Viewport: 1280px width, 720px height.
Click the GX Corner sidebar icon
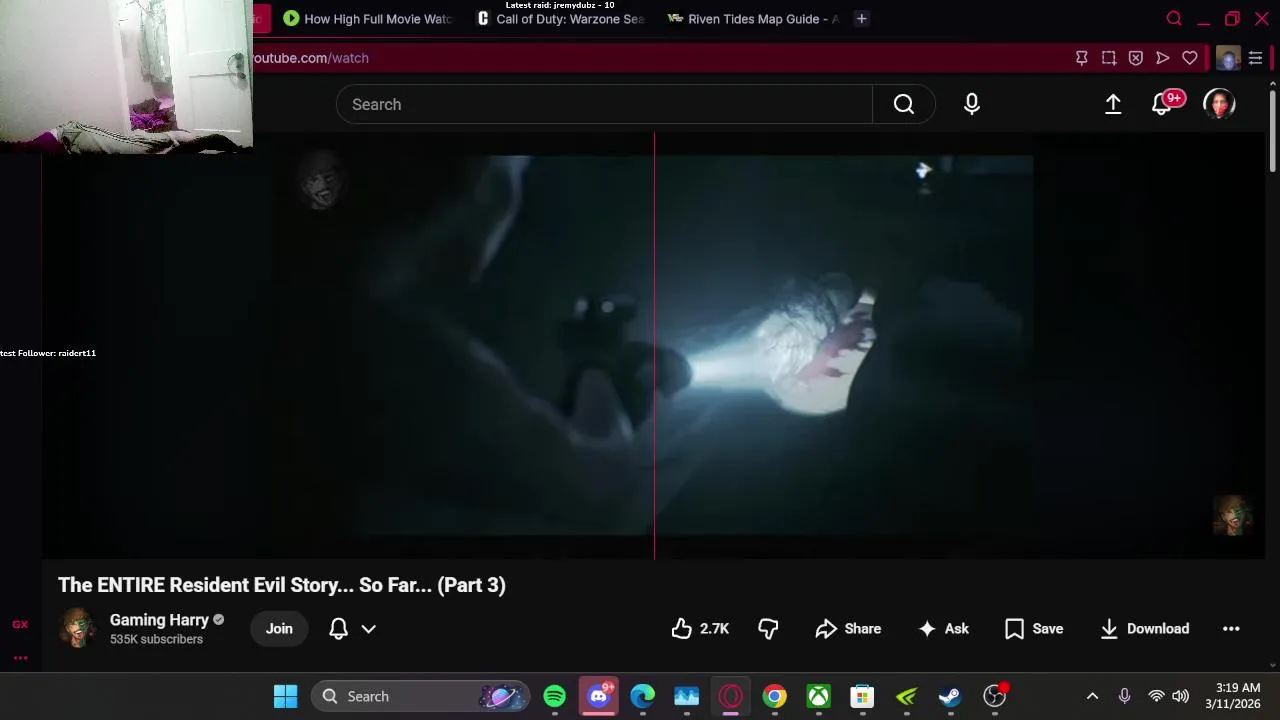(20, 624)
